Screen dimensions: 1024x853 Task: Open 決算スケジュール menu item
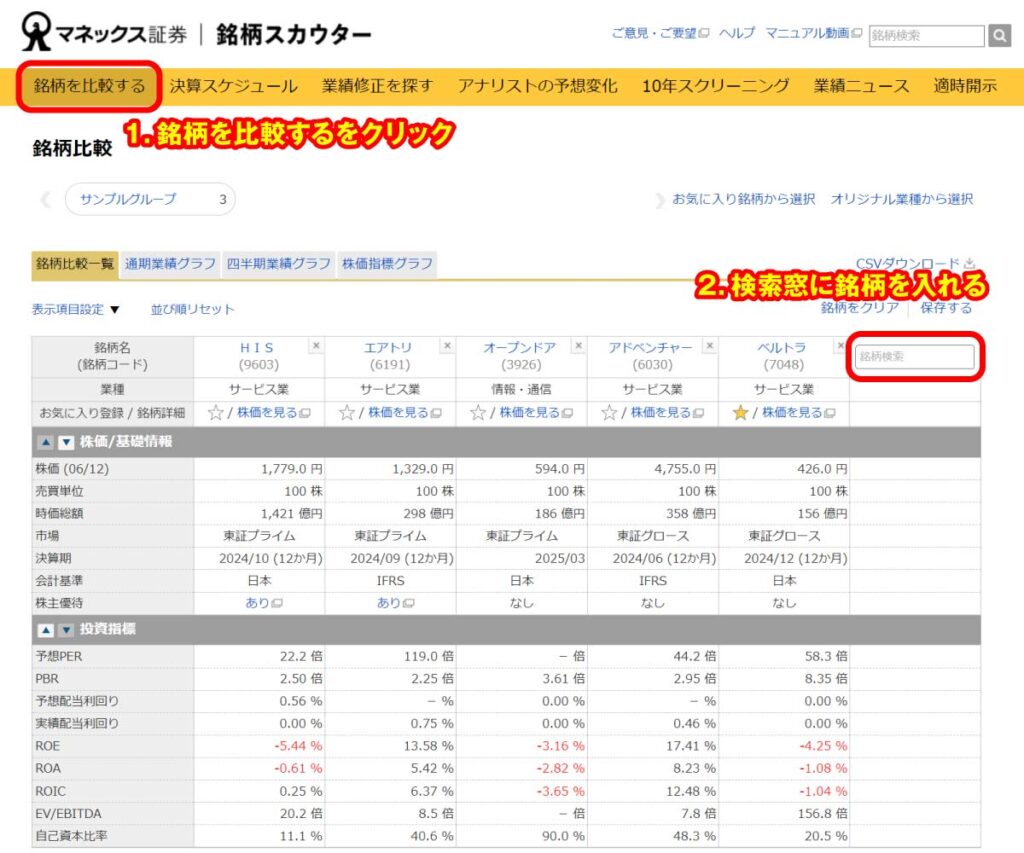233,86
